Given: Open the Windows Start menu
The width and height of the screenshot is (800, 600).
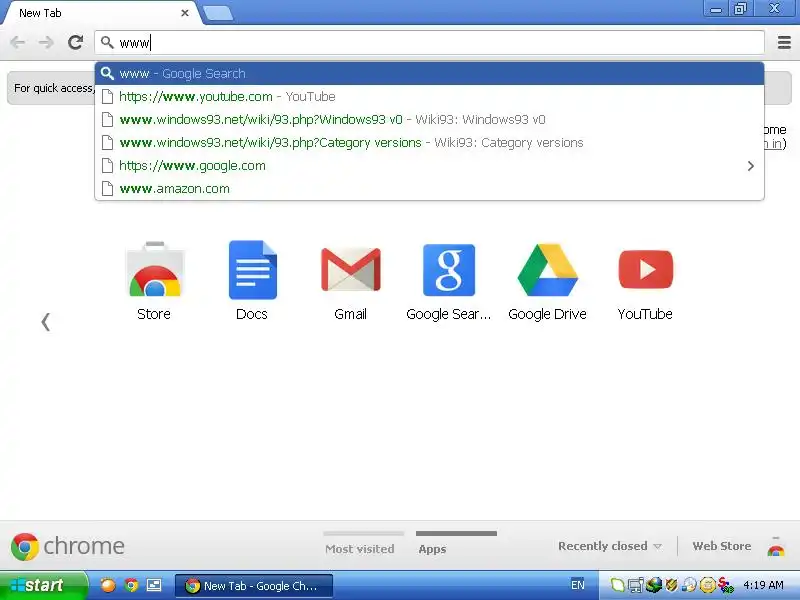Looking at the screenshot, I should pyautogui.click(x=43, y=585).
